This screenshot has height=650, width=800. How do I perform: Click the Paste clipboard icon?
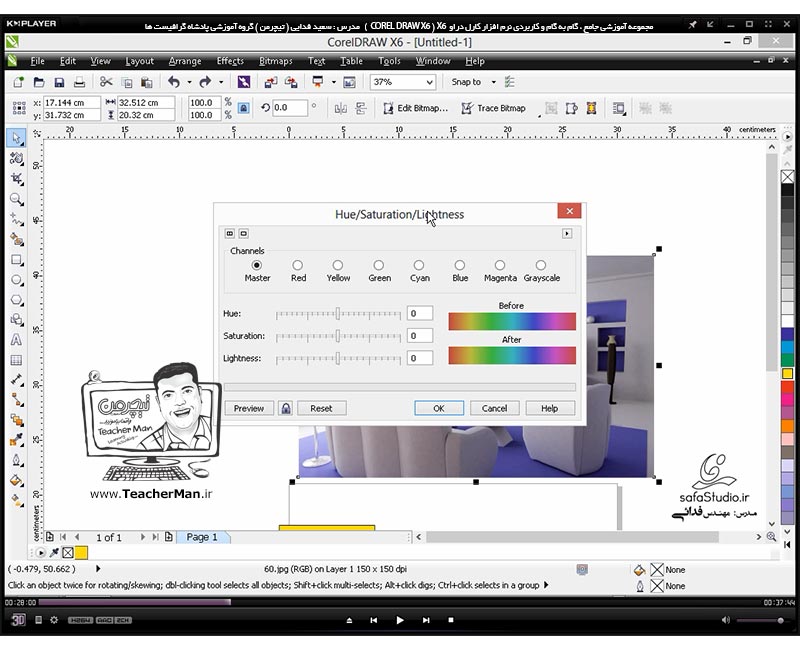[x=146, y=82]
